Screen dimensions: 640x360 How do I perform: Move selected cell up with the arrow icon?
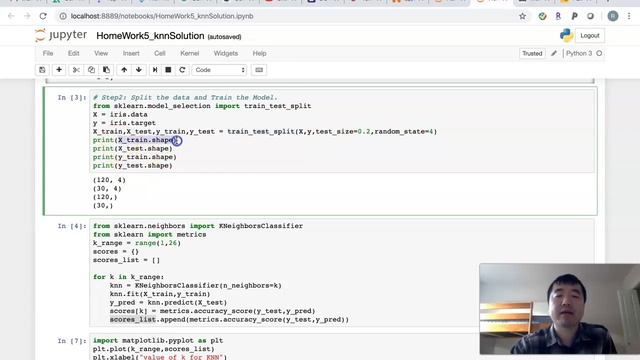pyautogui.click(x=124, y=70)
